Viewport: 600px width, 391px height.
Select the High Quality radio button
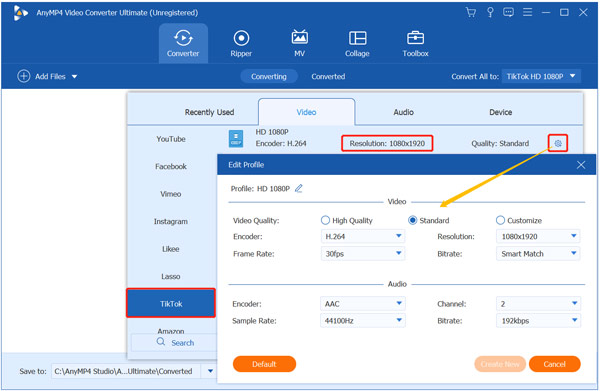[x=325, y=220]
